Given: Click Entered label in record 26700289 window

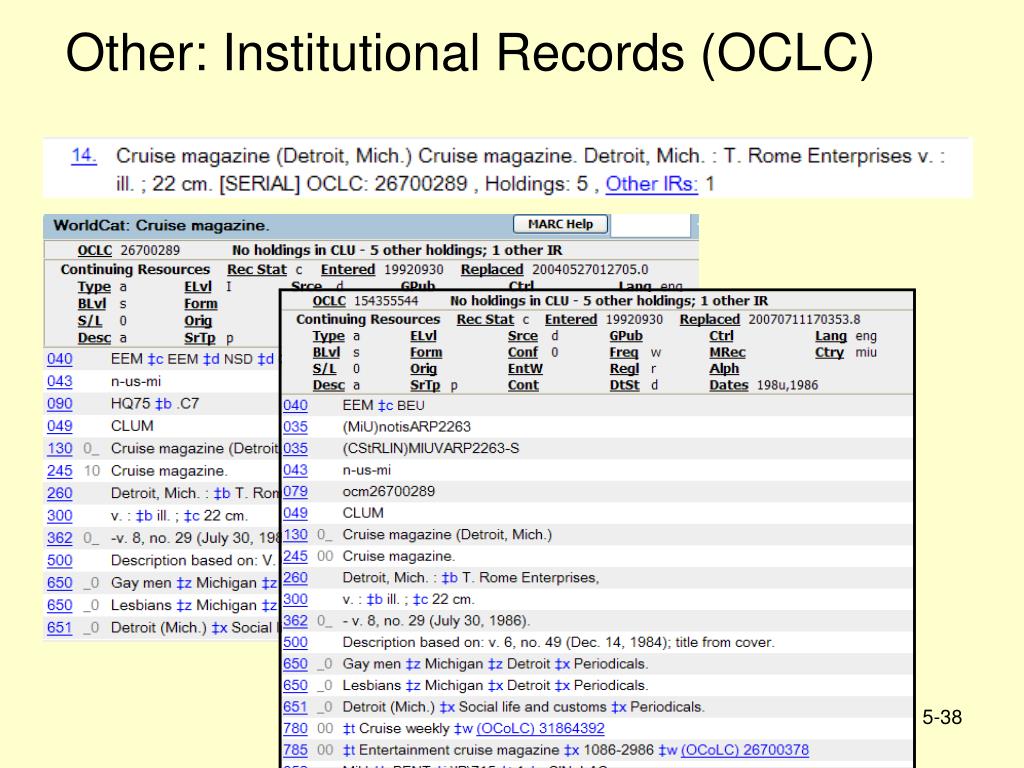Looking at the screenshot, I should pos(347,270).
